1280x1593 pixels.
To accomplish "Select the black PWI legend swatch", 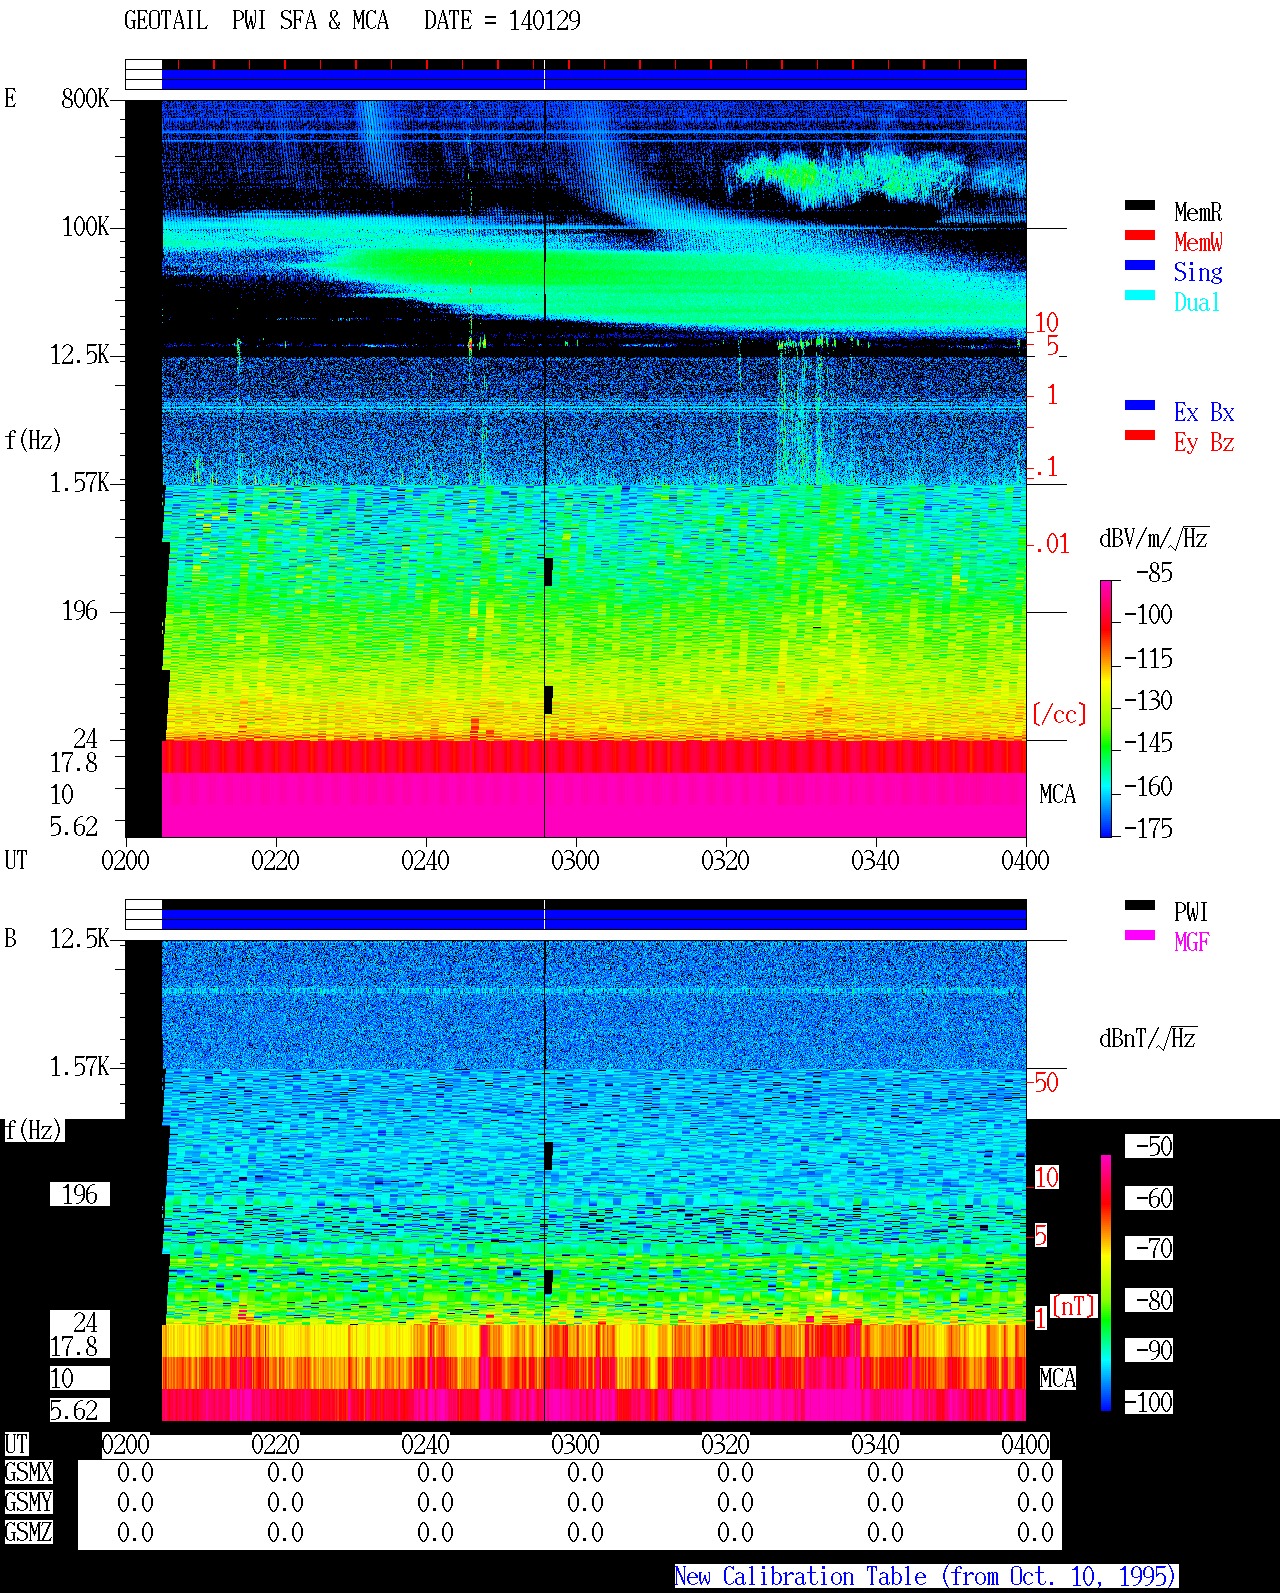I will (1139, 906).
